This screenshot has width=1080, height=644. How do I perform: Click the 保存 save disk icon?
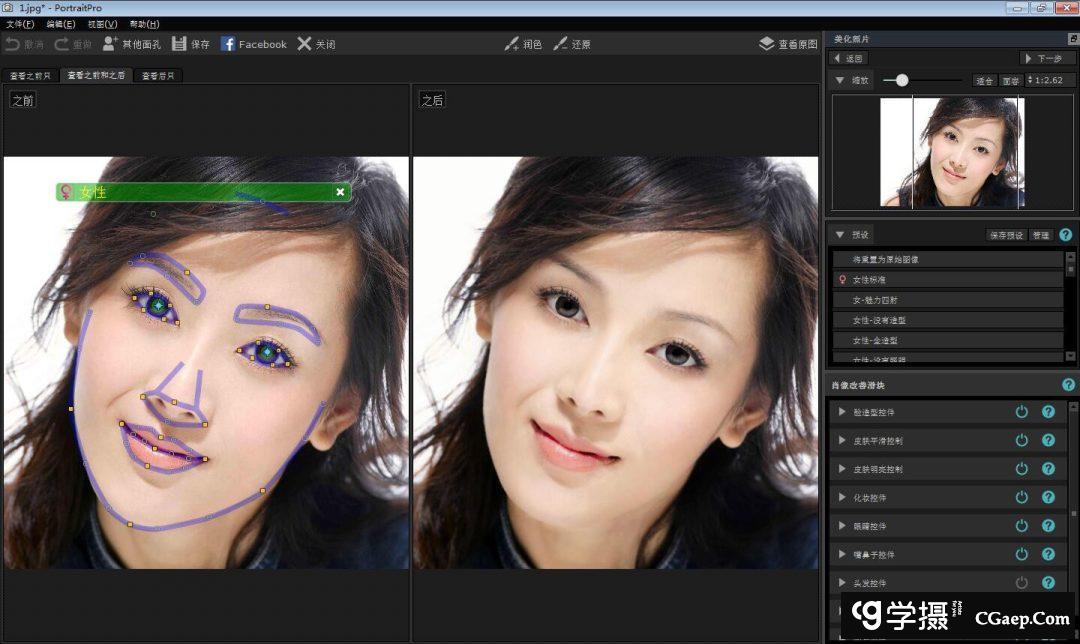point(179,44)
